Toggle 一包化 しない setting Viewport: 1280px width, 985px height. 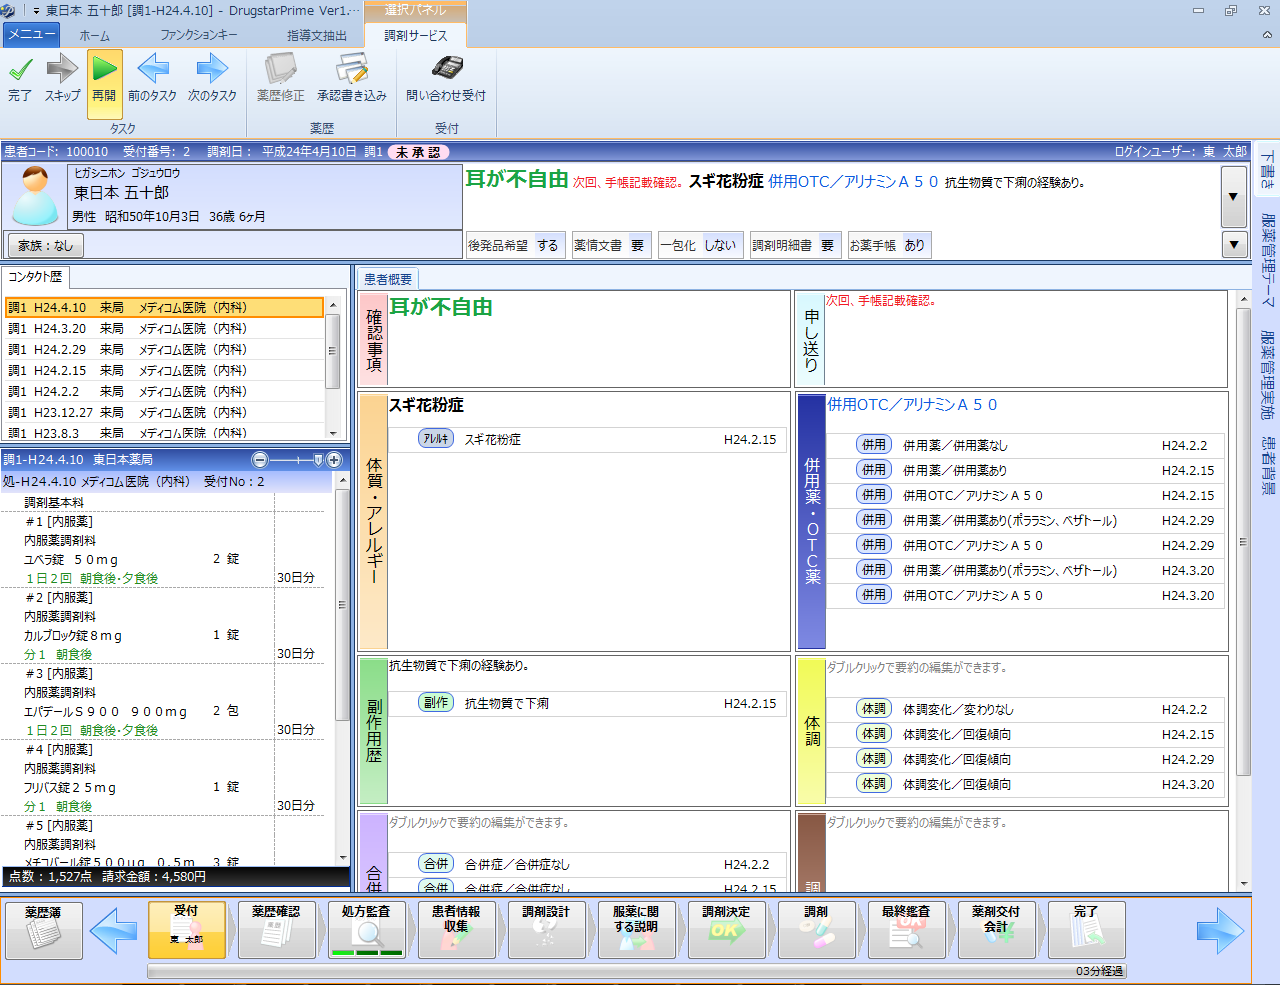(x=699, y=245)
